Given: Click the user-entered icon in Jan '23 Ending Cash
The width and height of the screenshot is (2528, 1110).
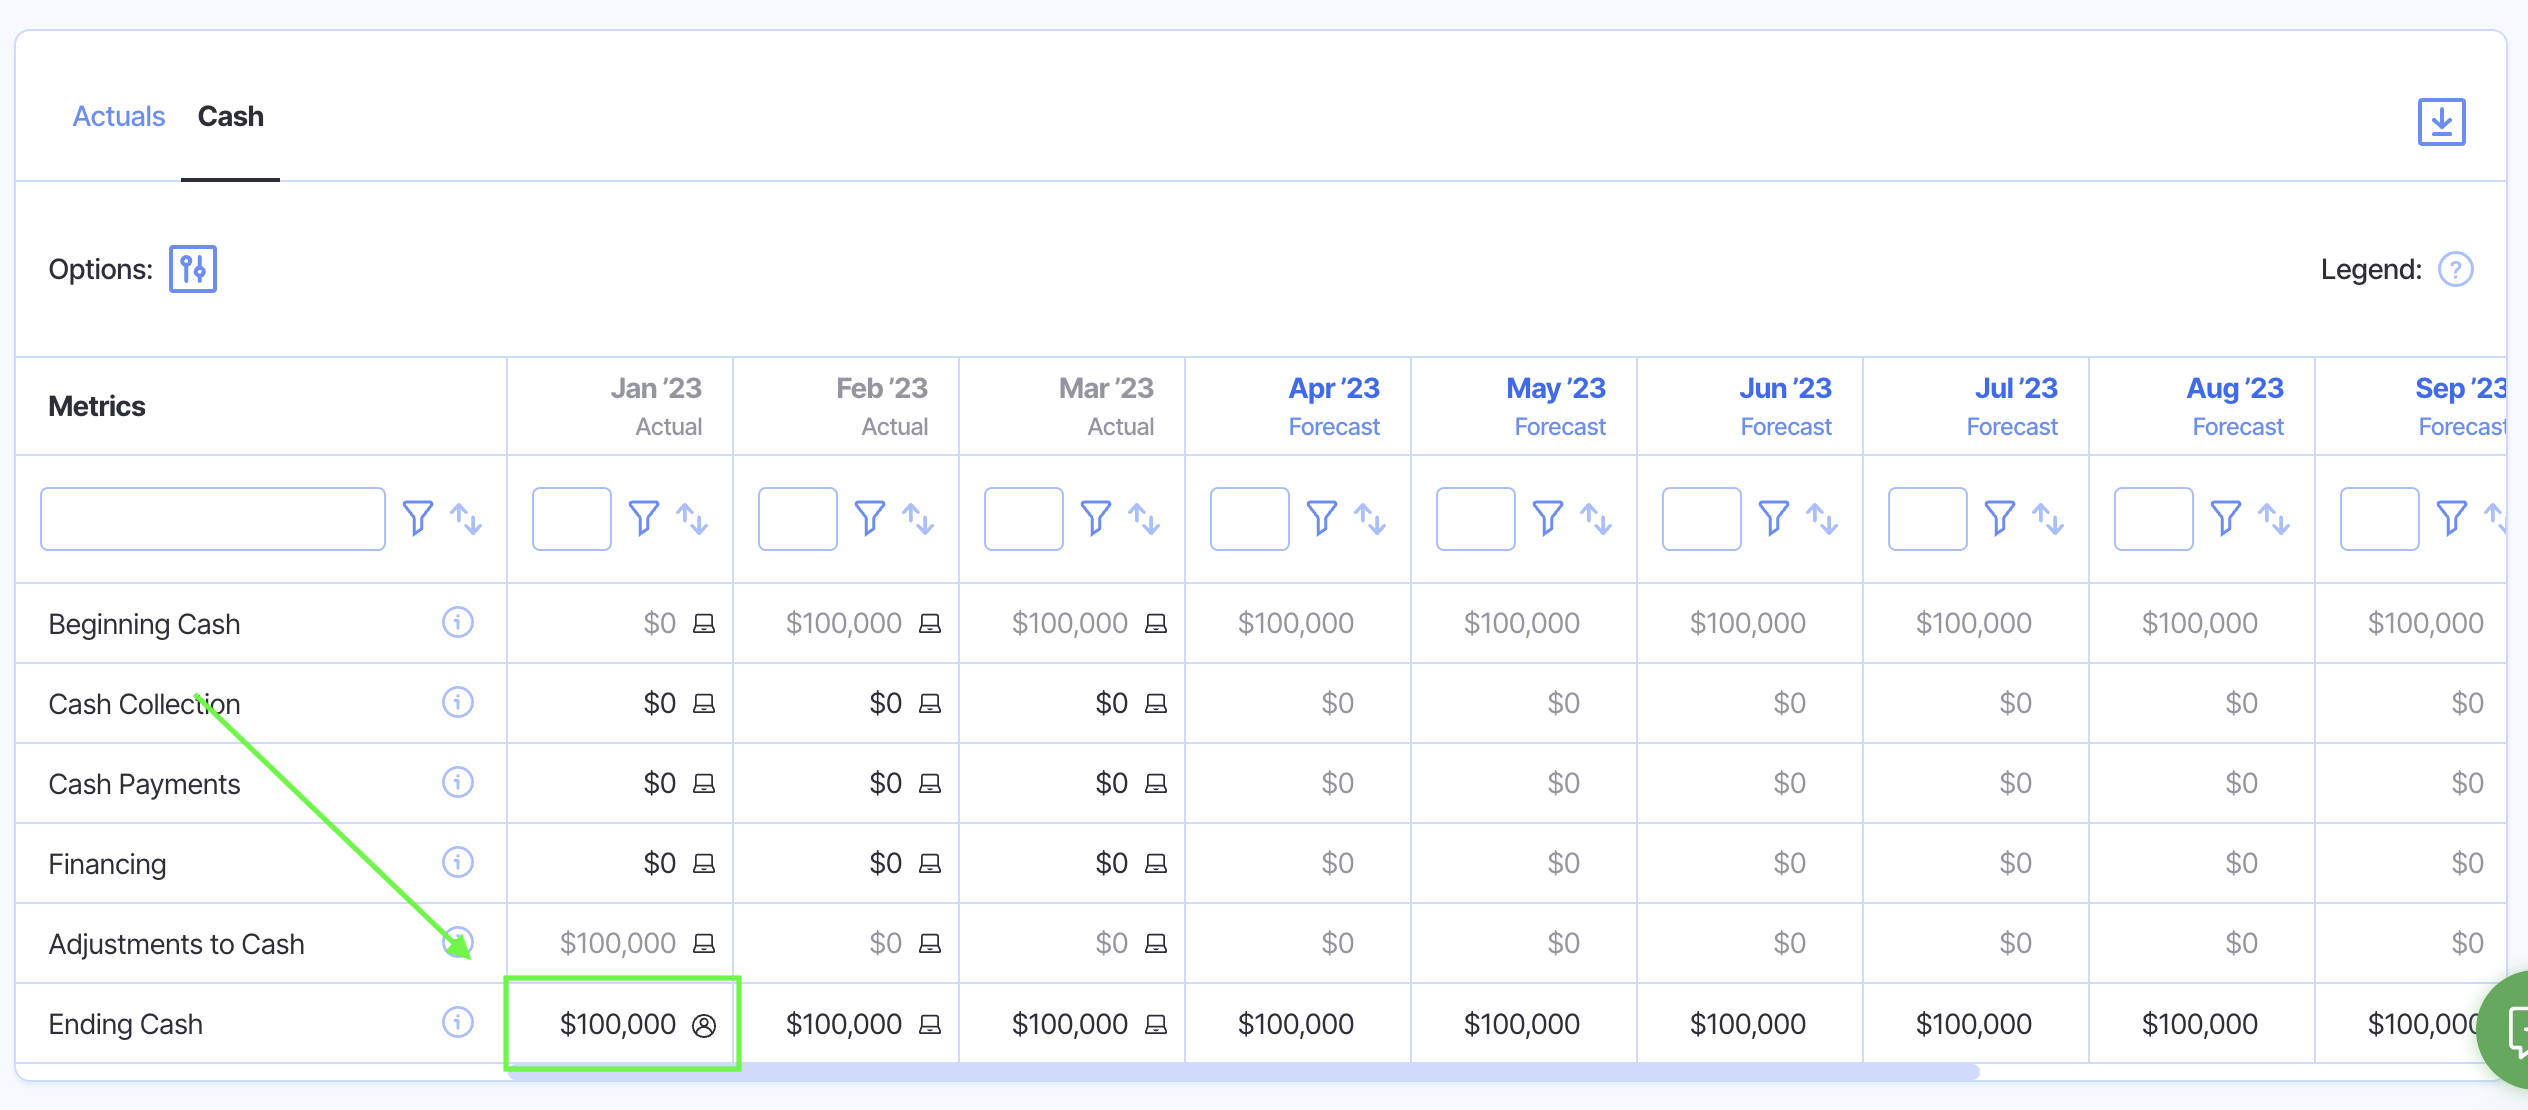Looking at the screenshot, I should pyautogui.click(x=704, y=1025).
